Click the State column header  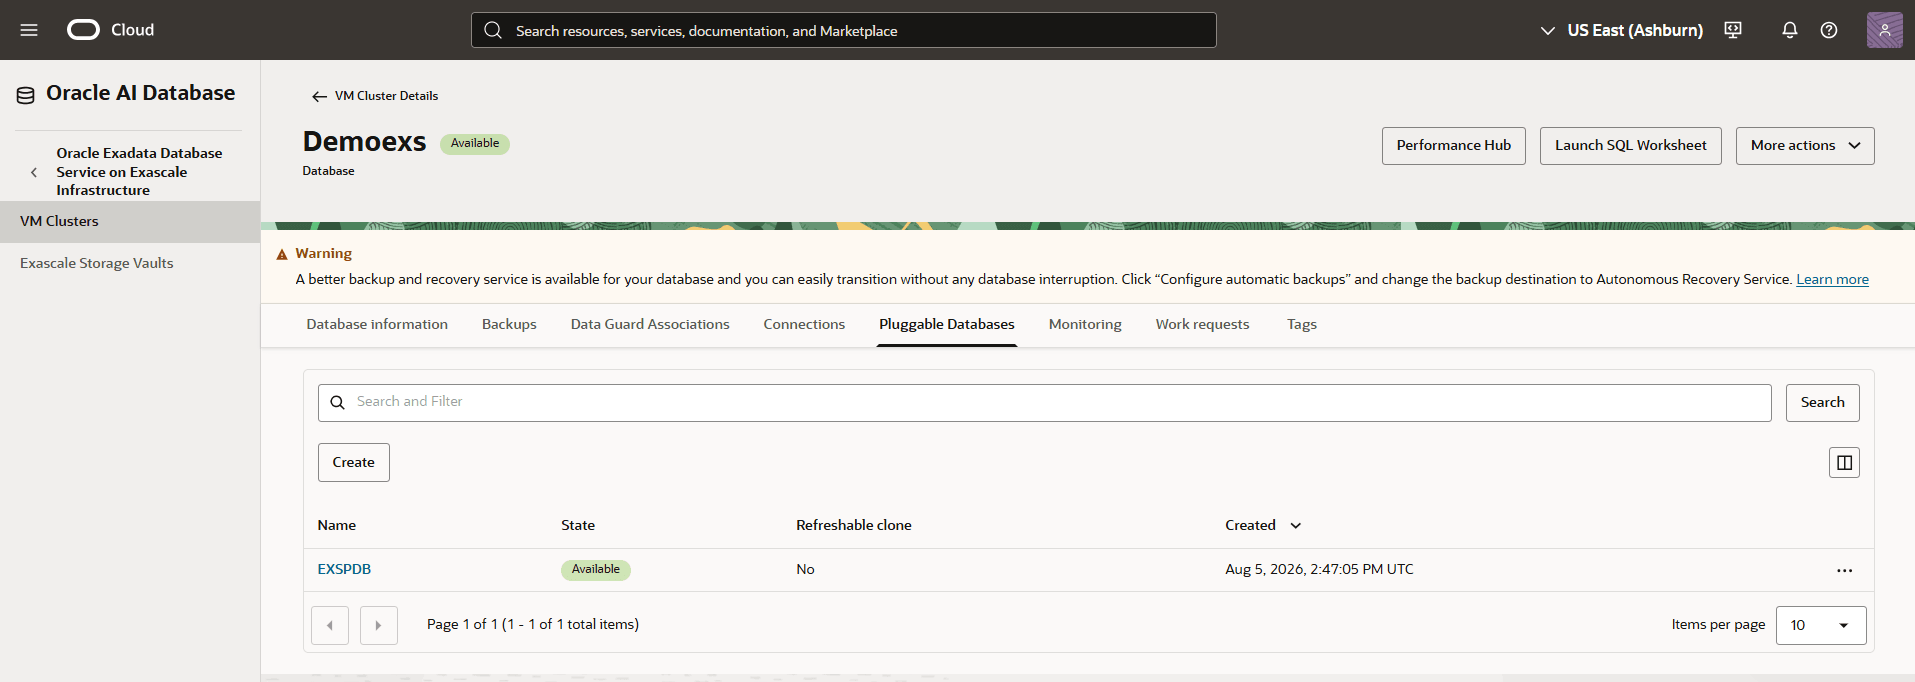pyautogui.click(x=578, y=526)
